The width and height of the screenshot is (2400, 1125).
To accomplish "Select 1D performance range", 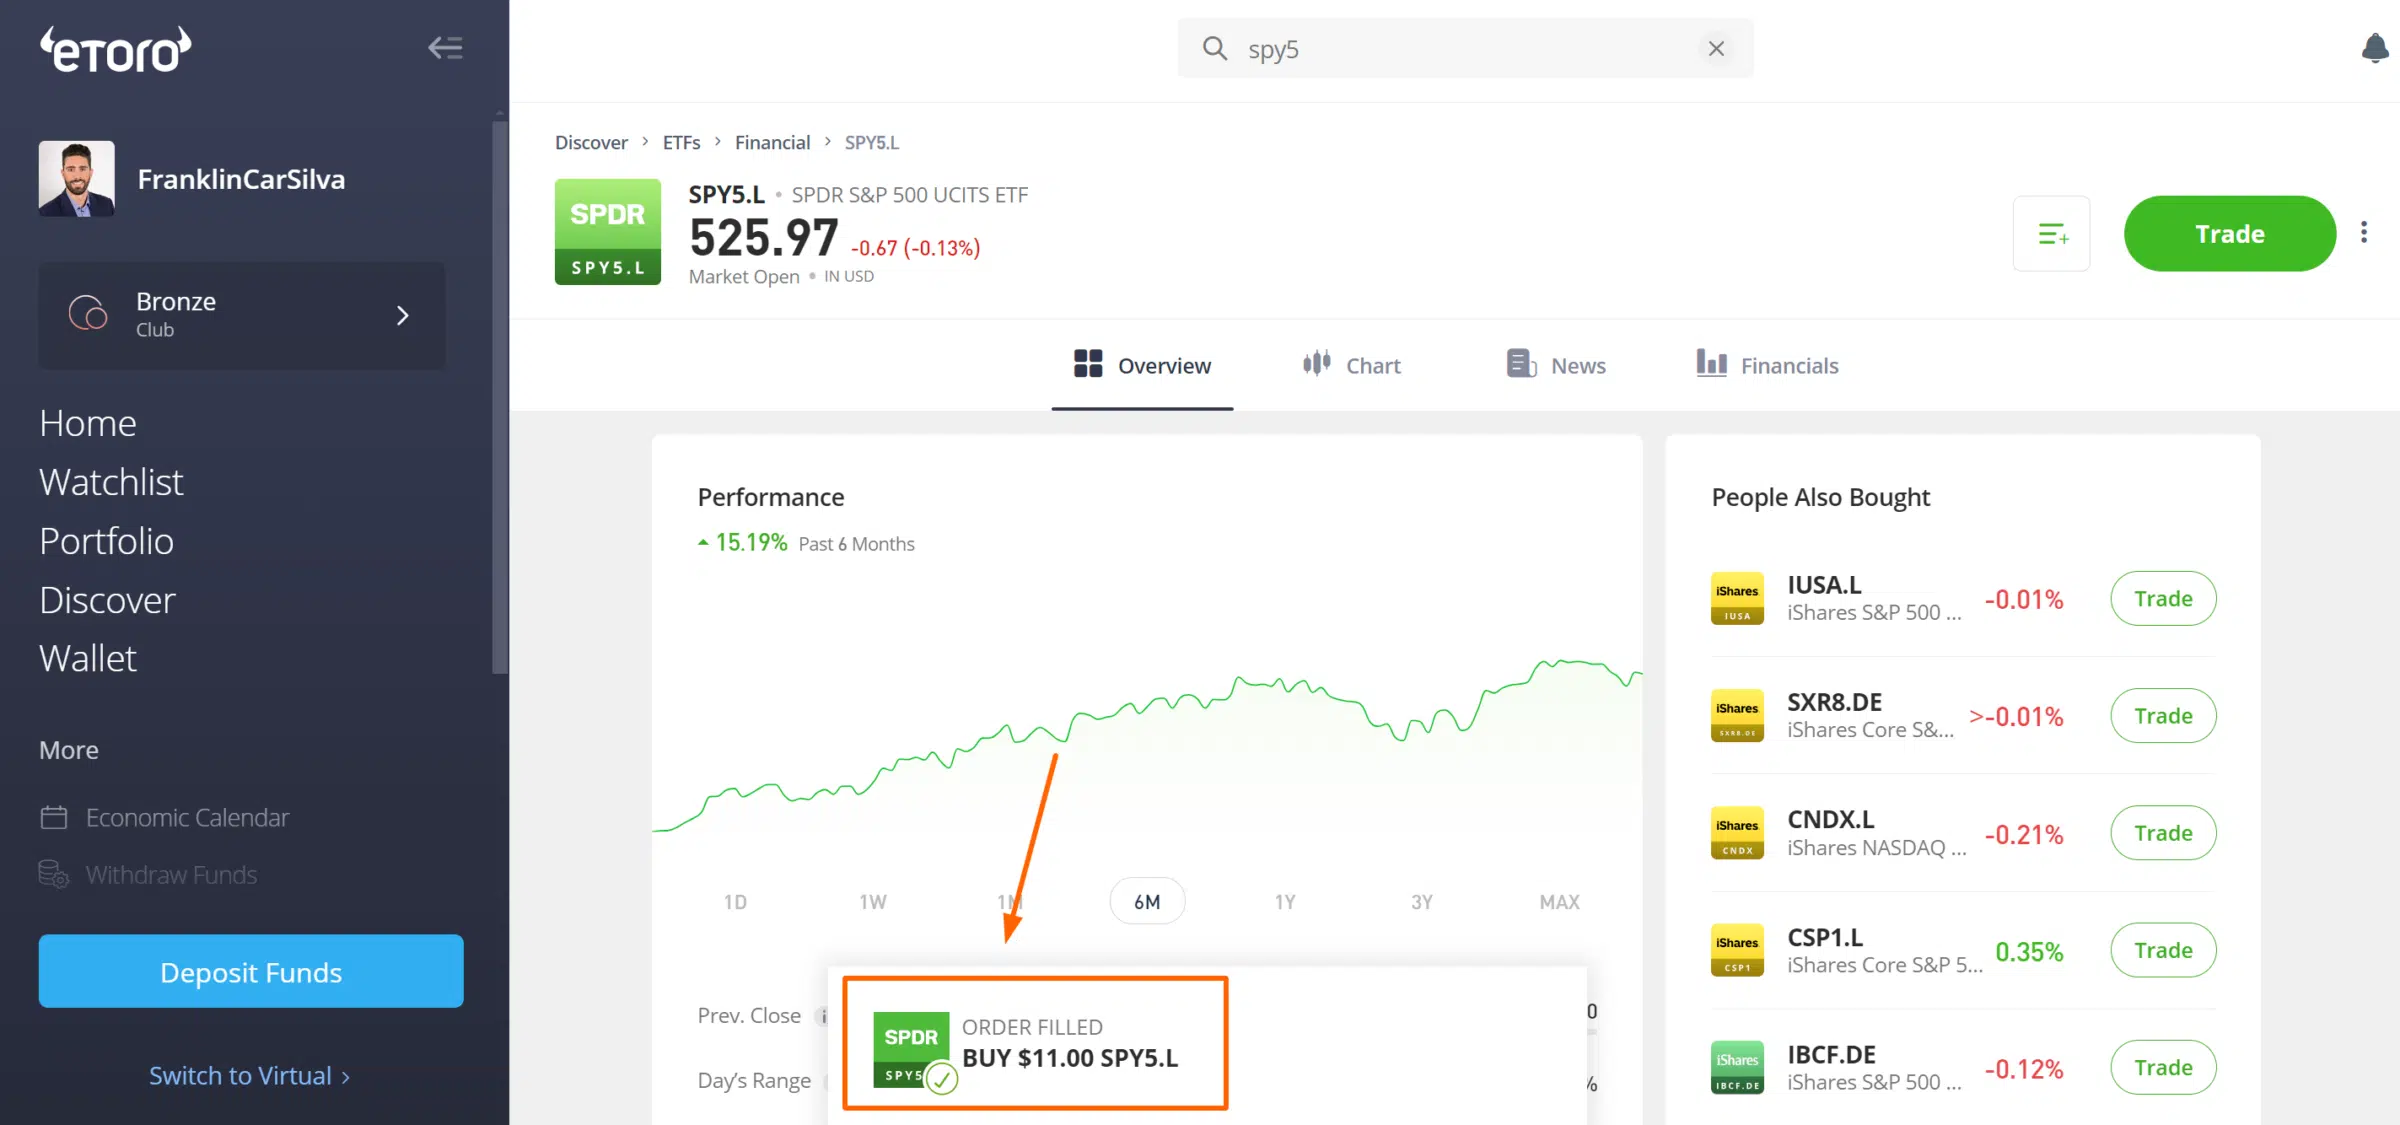I will (x=735, y=902).
